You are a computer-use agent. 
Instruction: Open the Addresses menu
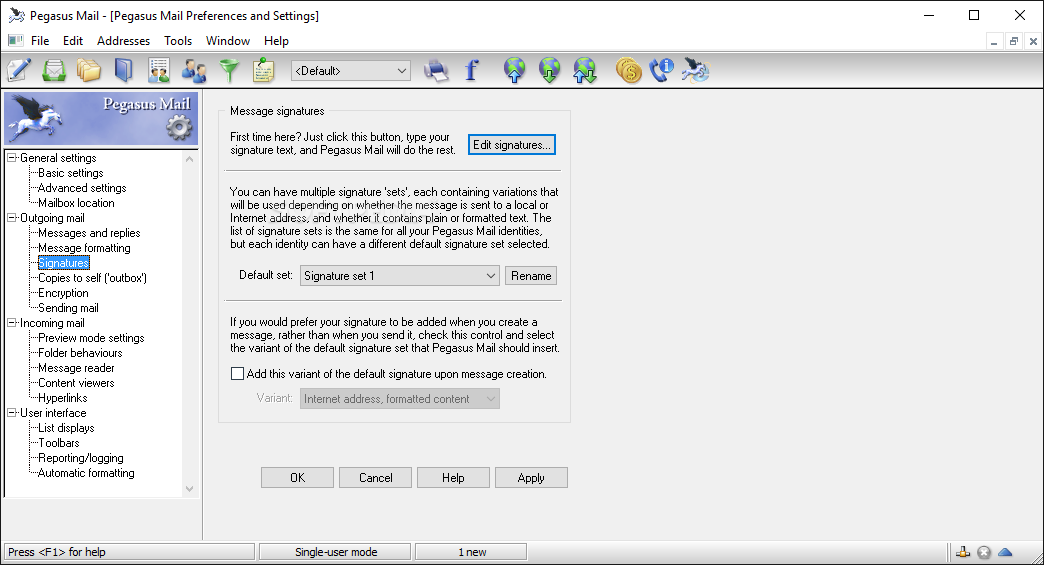pos(123,41)
